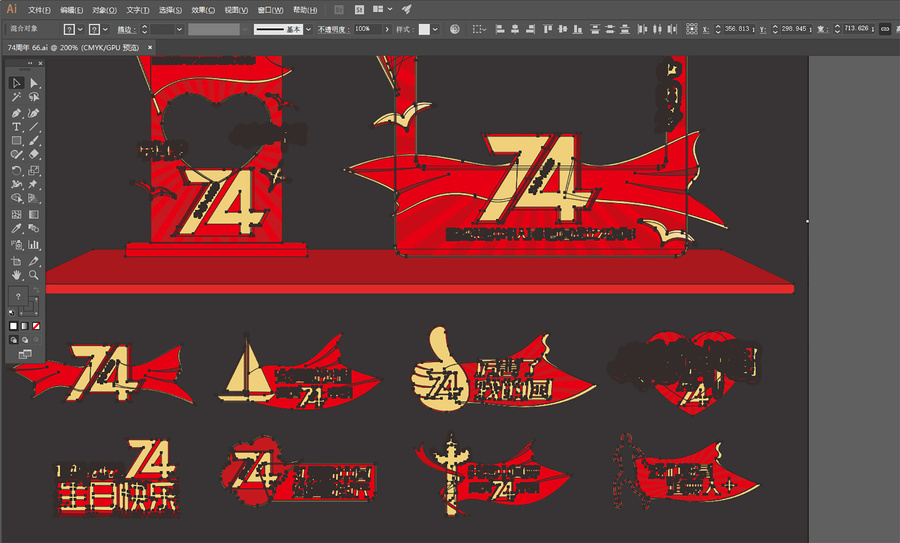
Task: Open the 选择(S) menu
Action: click(x=170, y=10)
